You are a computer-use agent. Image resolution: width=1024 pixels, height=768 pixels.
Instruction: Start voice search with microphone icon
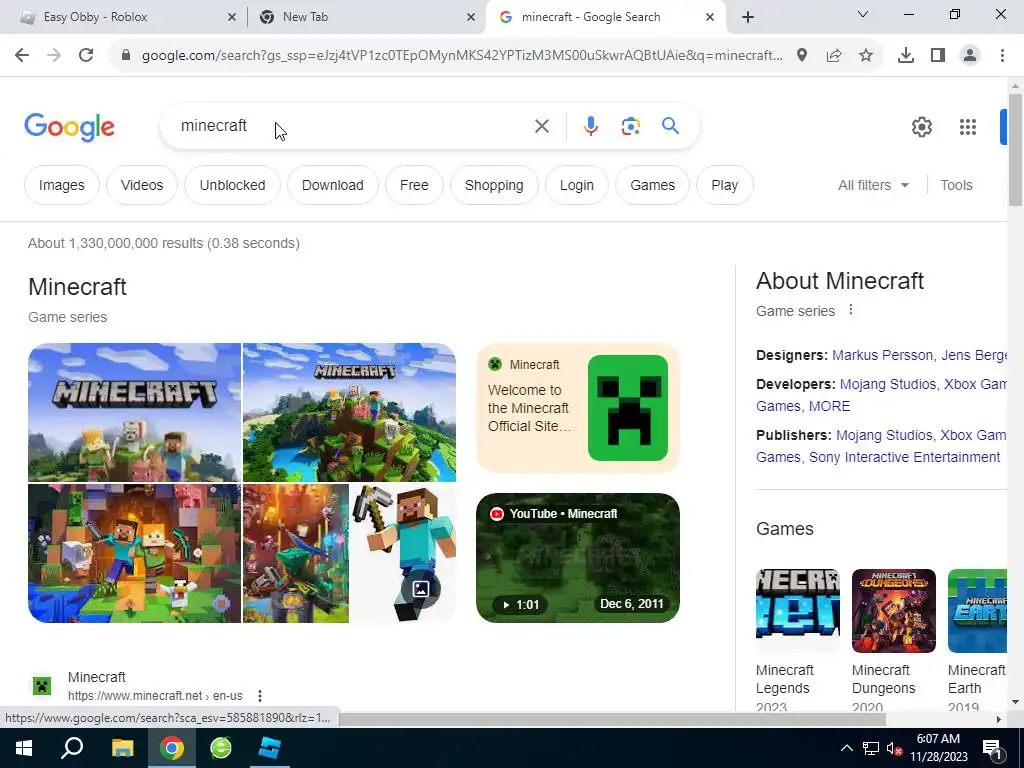pos(590,126)
